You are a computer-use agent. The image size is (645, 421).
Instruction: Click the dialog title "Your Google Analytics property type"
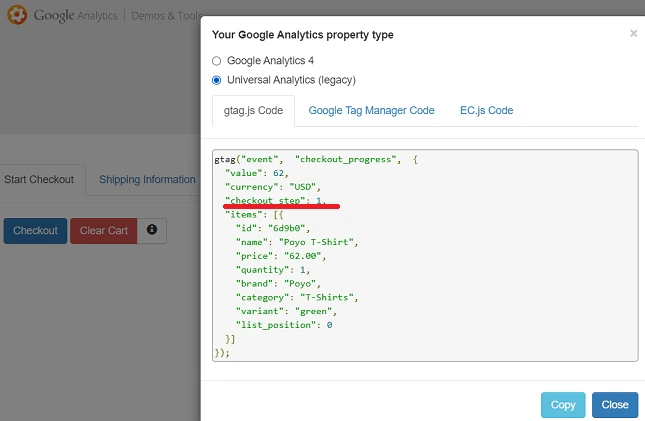coord(302,35)
